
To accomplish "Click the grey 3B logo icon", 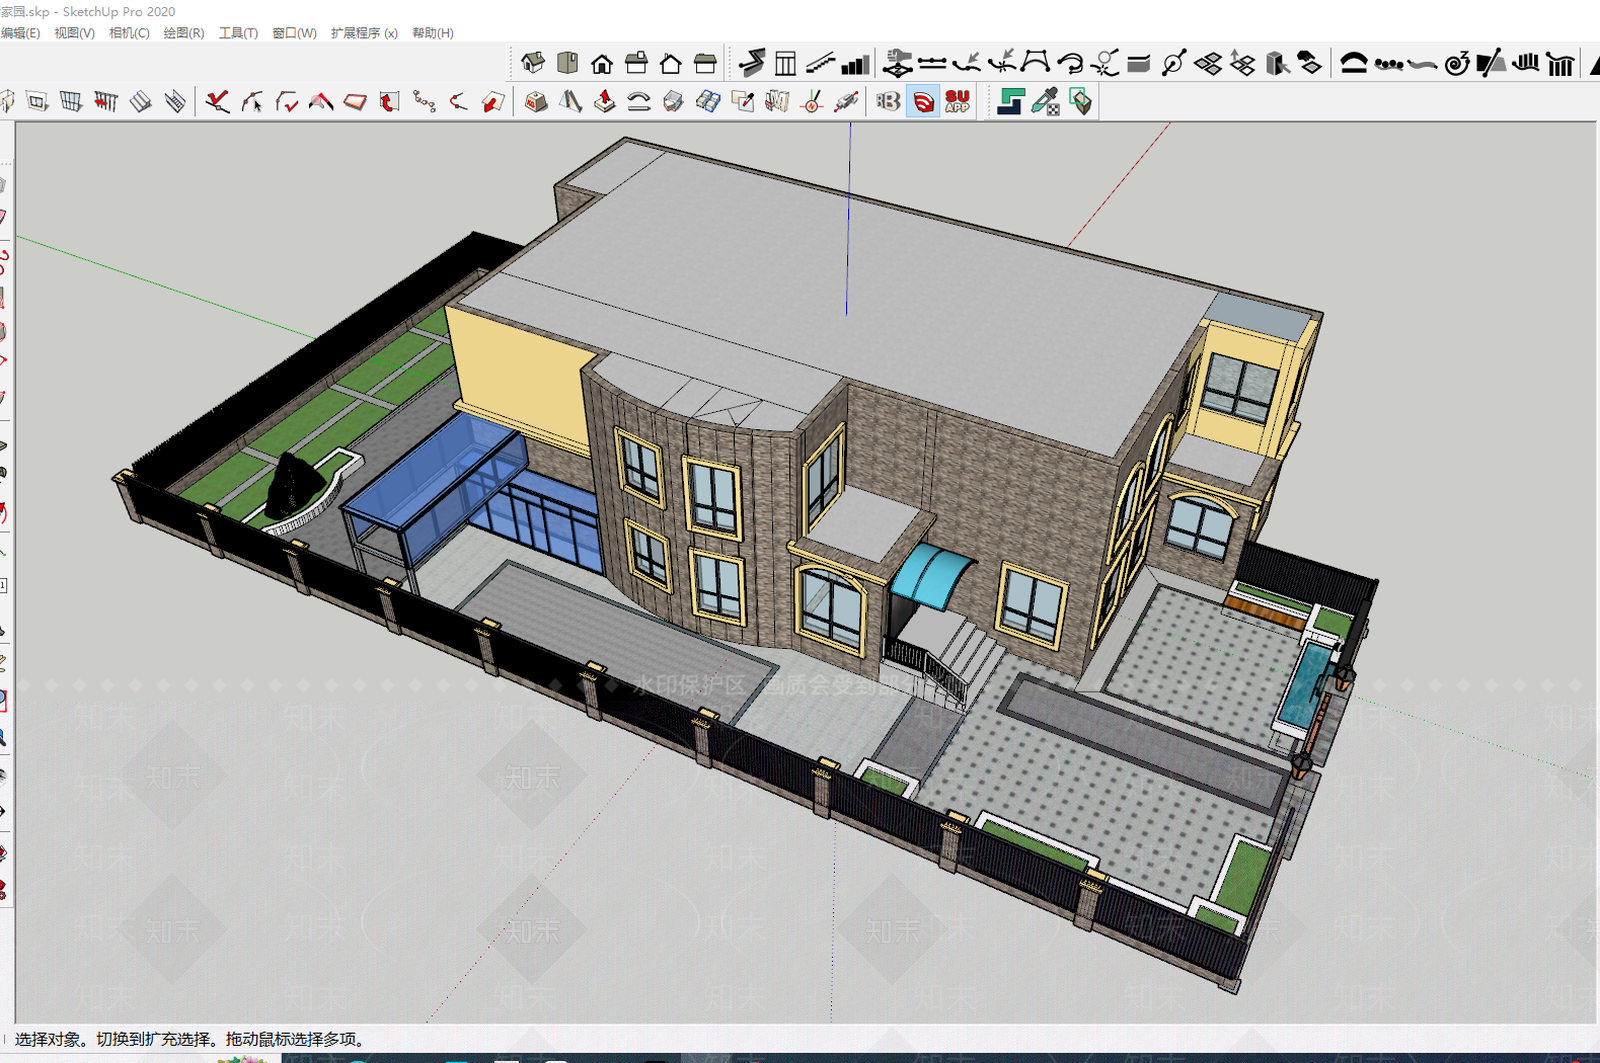I will [888, 101].
